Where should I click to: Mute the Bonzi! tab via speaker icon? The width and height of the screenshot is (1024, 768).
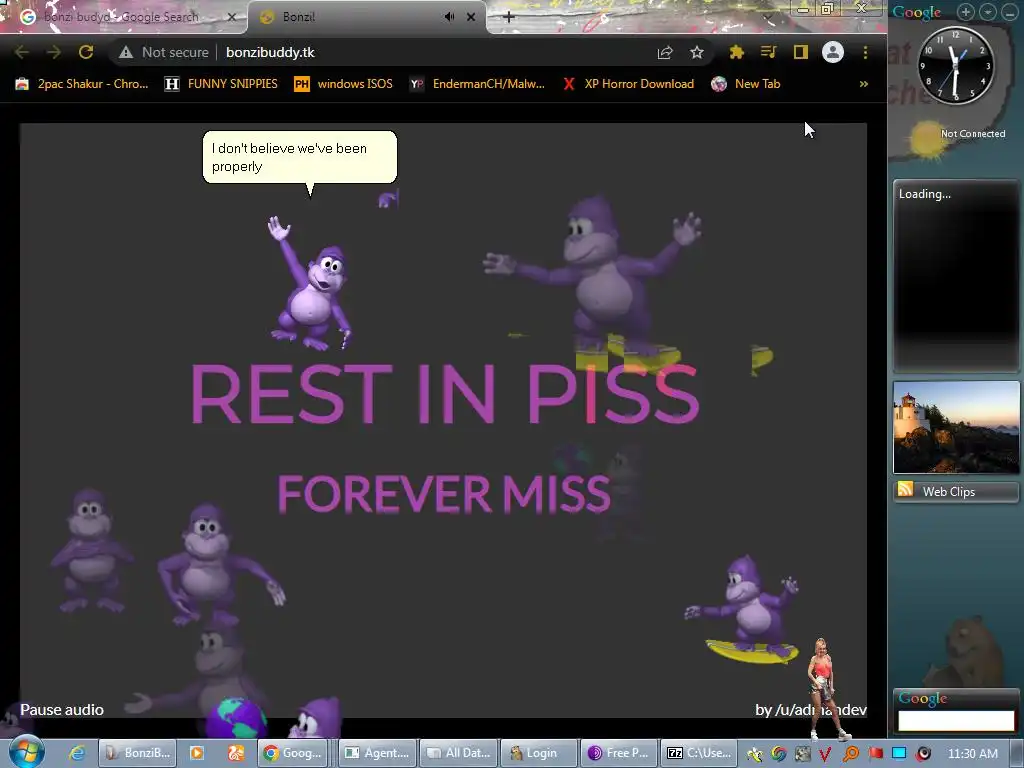(449, 17)
